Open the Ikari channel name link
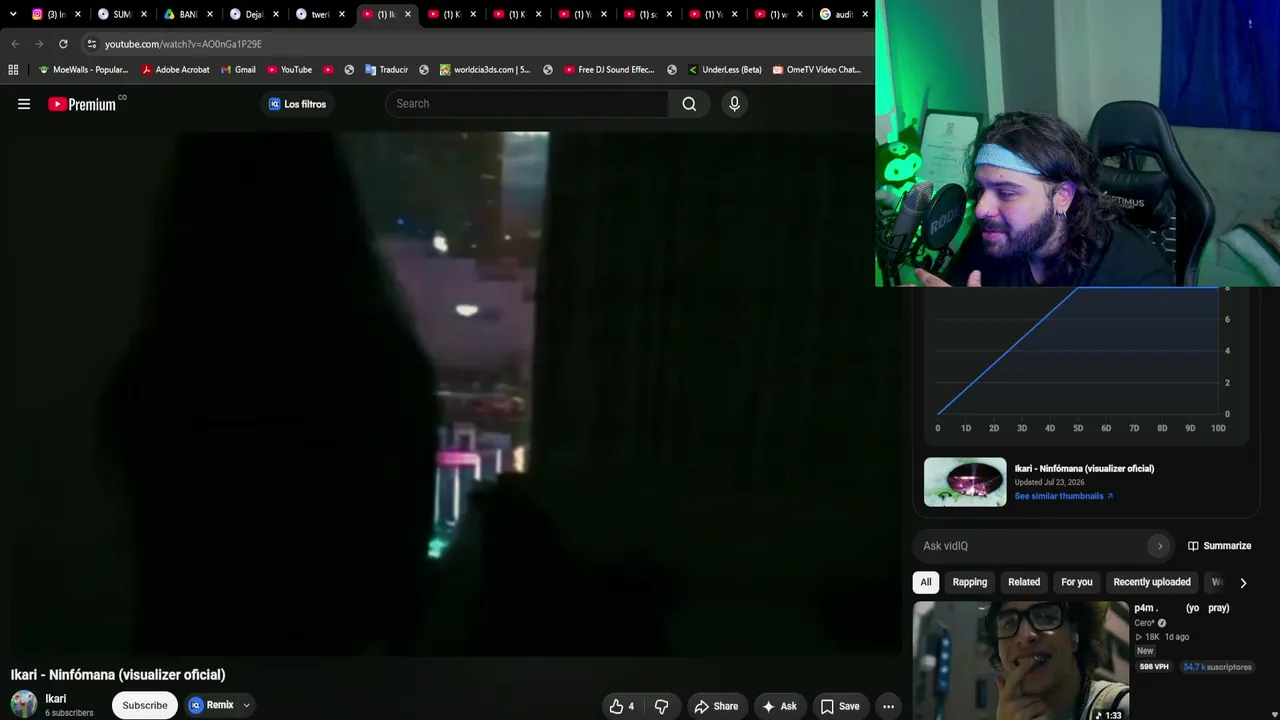 point(56,699)
